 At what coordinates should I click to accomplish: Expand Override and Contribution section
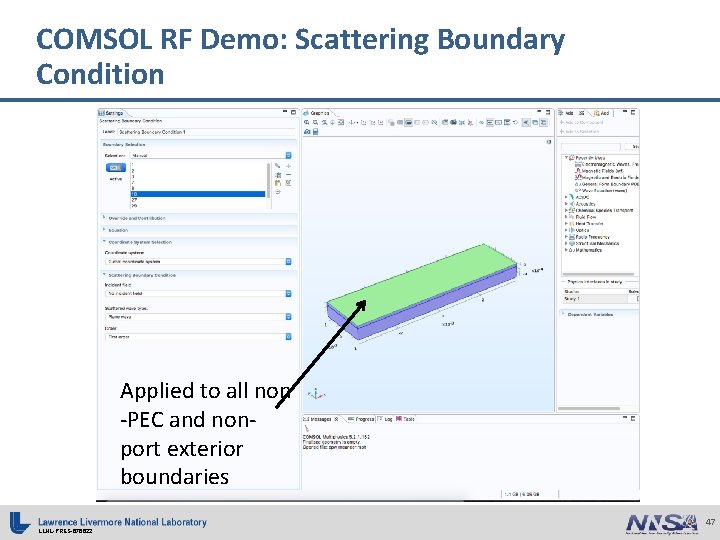point(105,218)
